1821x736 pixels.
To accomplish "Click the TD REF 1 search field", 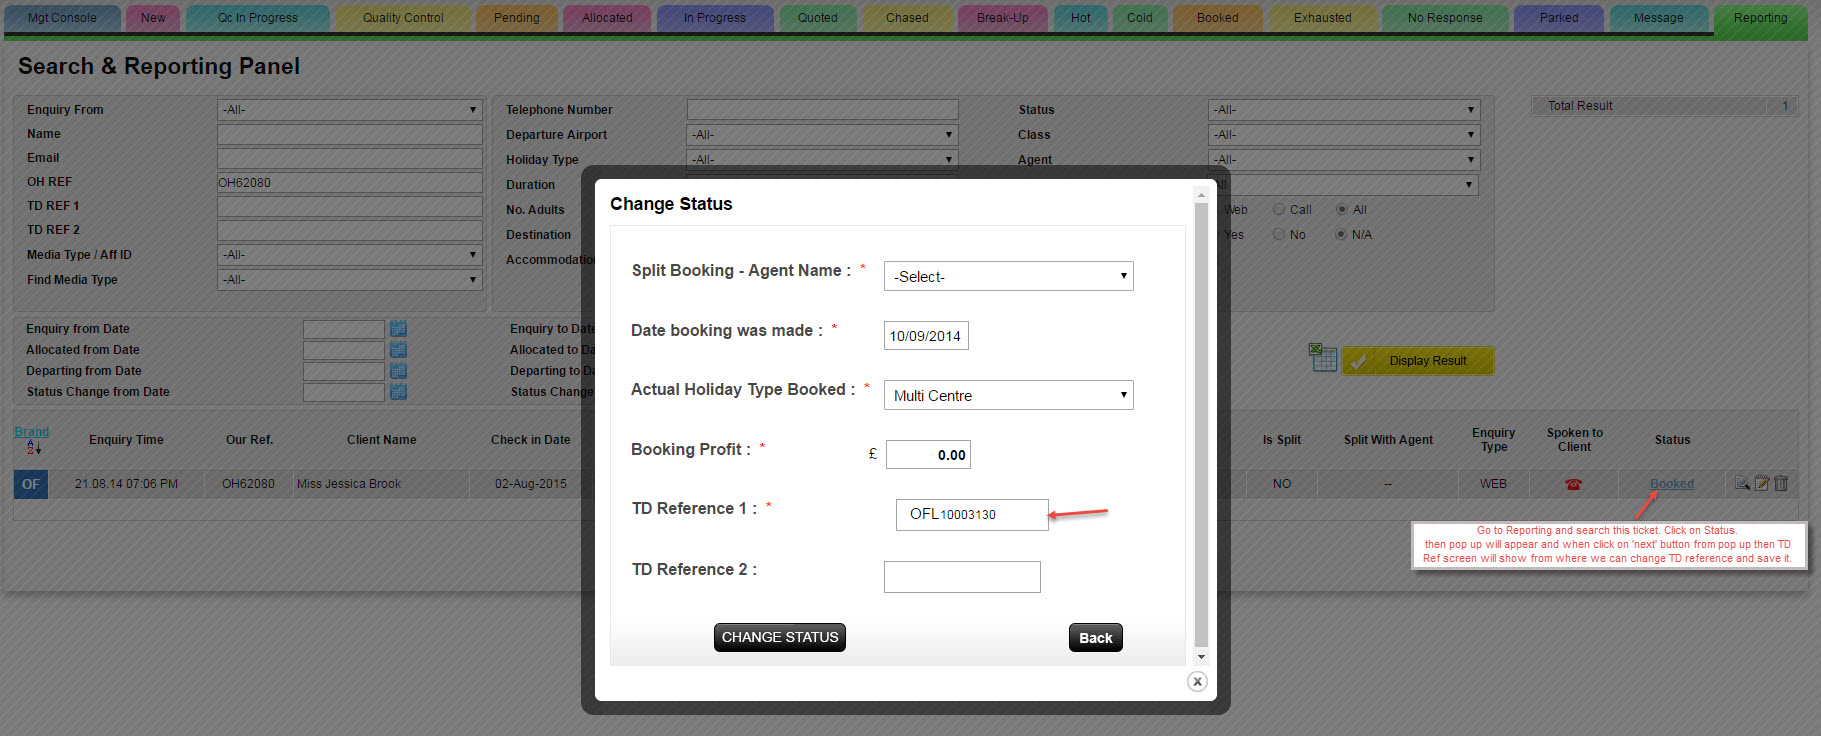I will [x=349, y=207].
